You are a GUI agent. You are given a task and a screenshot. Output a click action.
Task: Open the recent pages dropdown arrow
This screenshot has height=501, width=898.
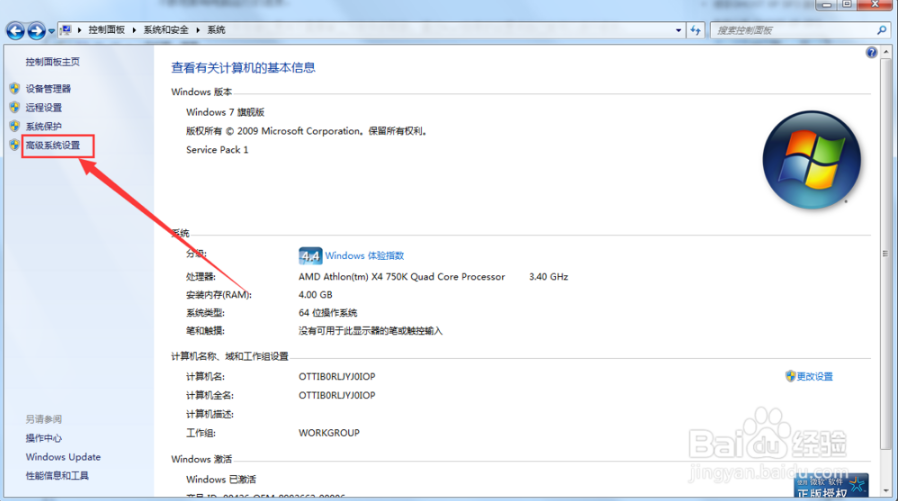pos(52,31)
